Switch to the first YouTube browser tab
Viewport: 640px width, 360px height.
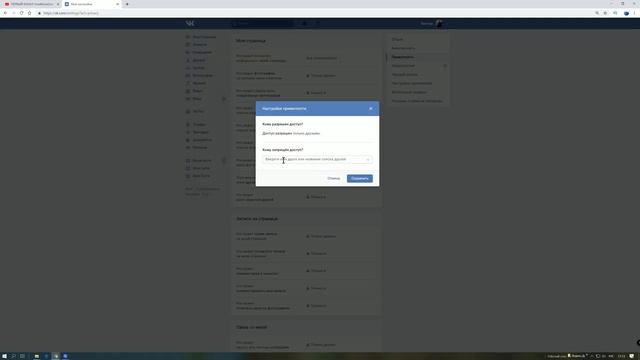tap(30, 4)
